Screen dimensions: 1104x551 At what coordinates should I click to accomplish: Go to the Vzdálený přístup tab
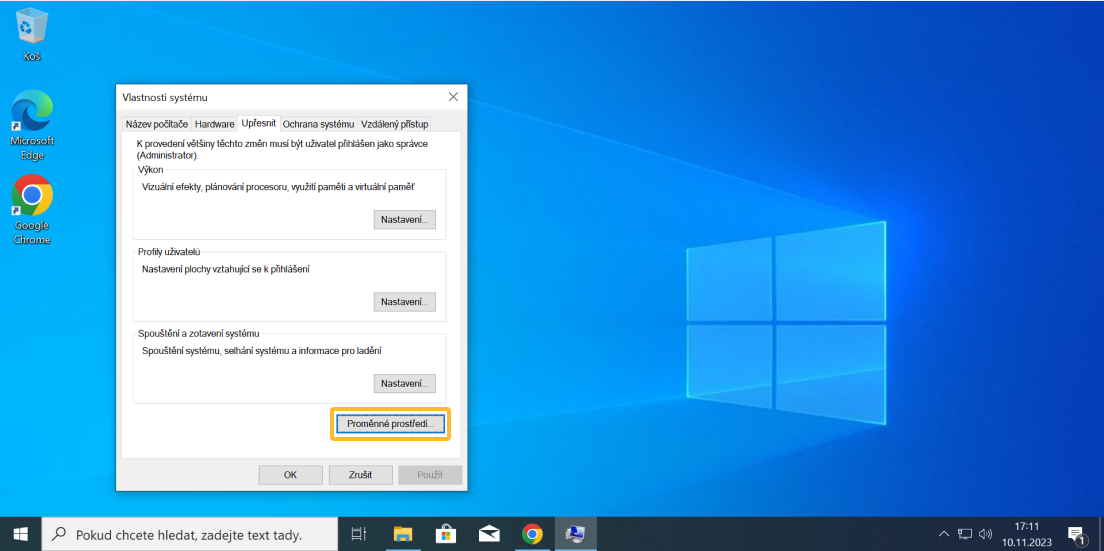(394, 124)
